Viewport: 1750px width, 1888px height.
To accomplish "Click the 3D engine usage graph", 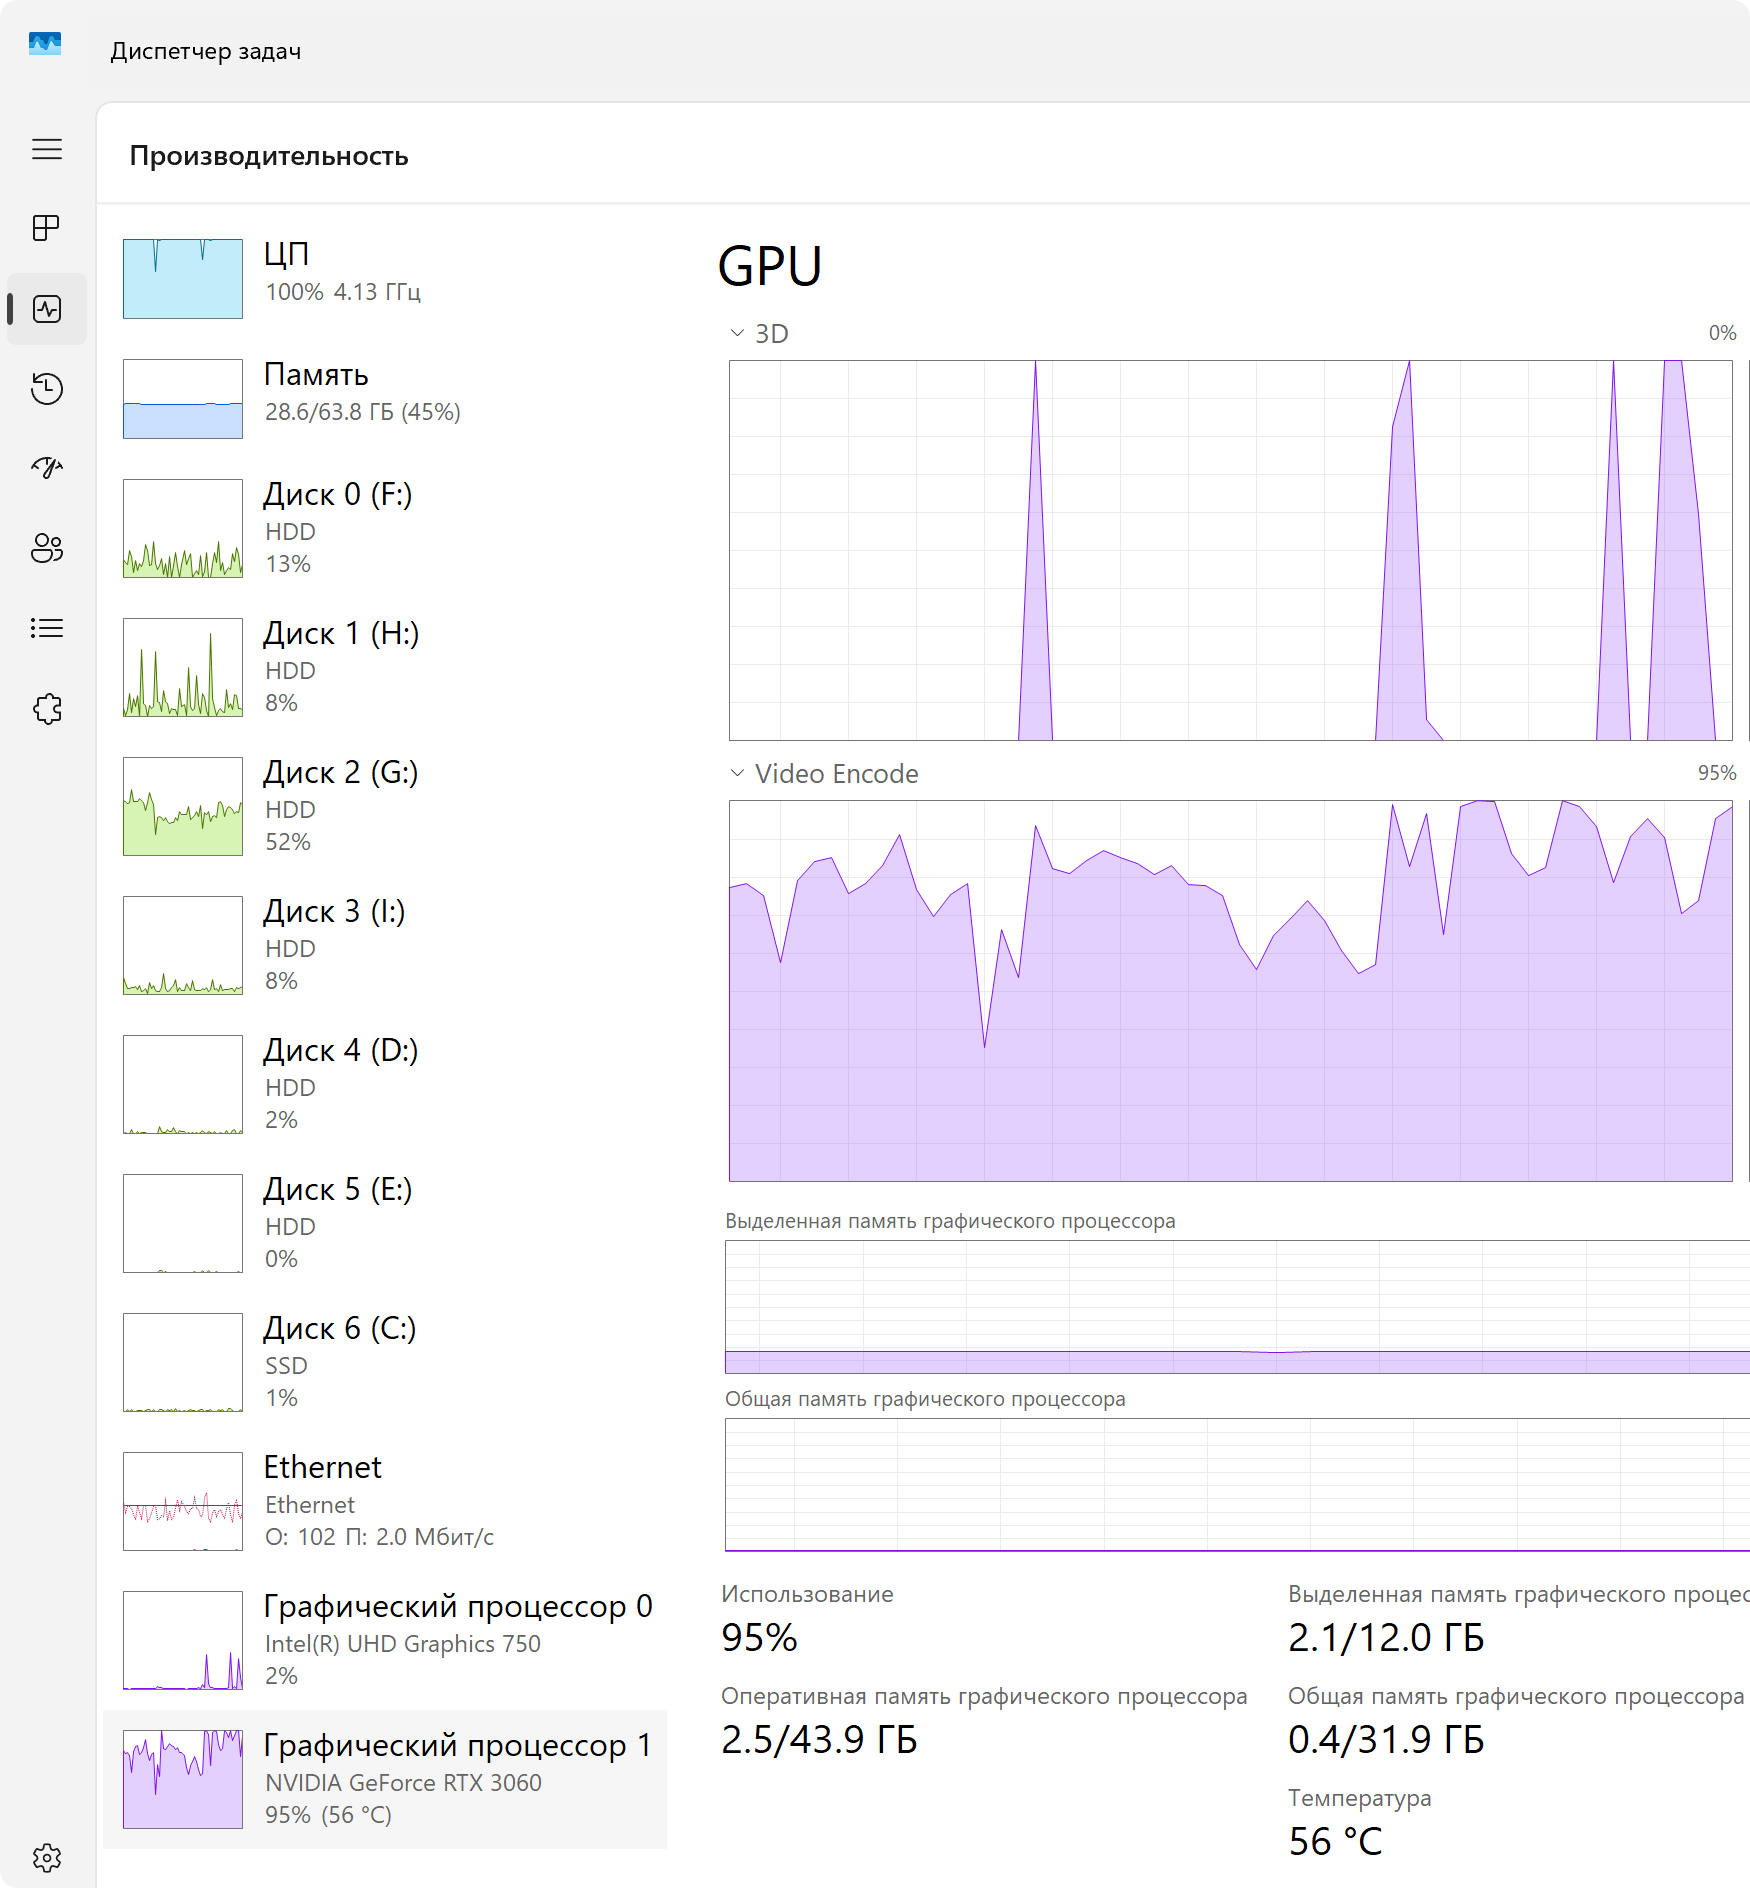I will [1231, 551].
